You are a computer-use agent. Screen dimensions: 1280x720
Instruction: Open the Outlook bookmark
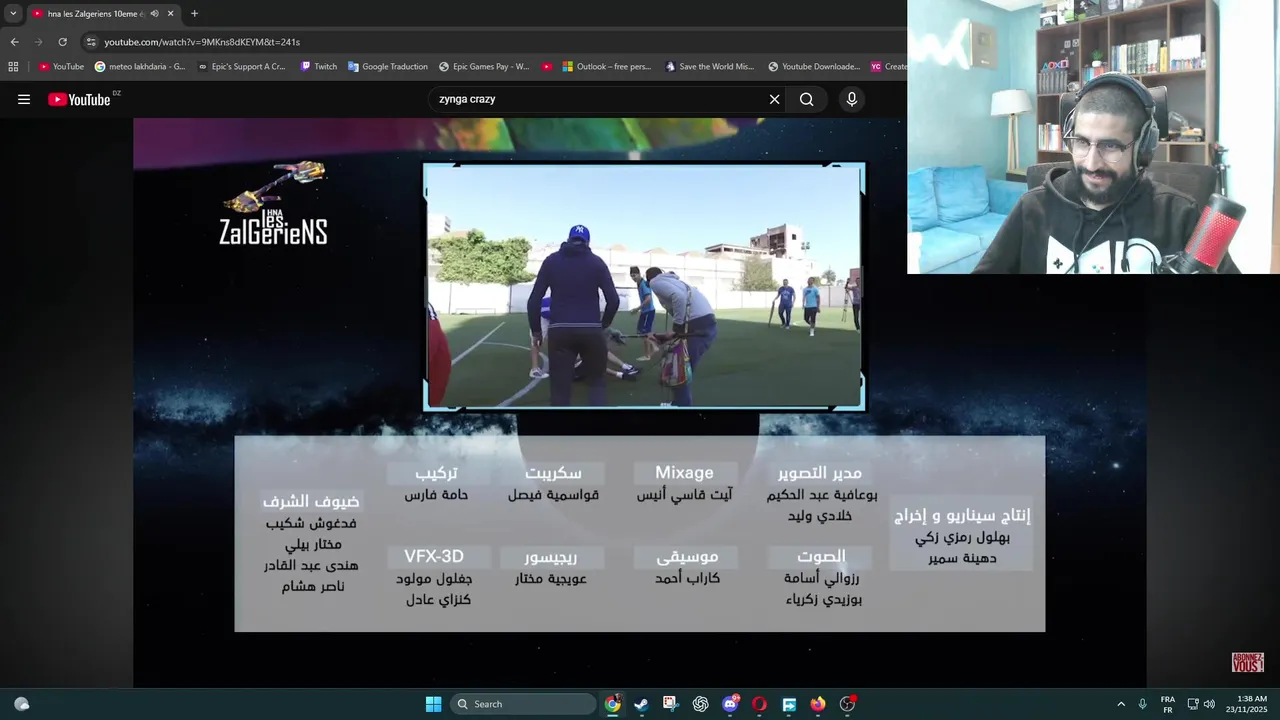(606, 67)
